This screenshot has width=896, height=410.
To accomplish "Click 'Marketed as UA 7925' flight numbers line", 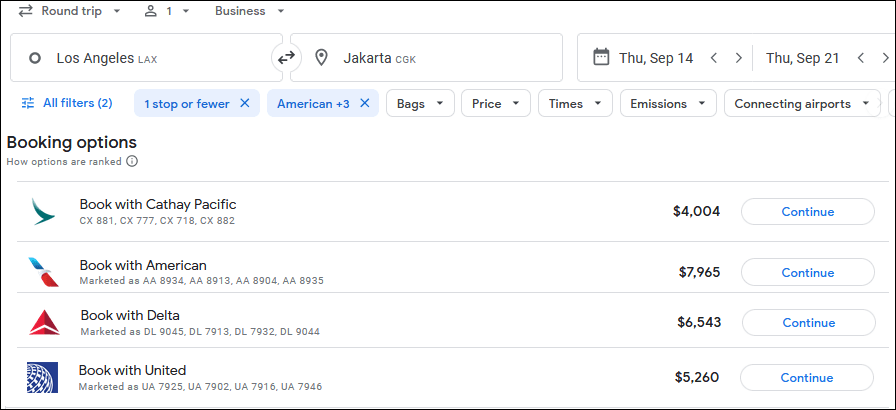I will pos(200,387).
